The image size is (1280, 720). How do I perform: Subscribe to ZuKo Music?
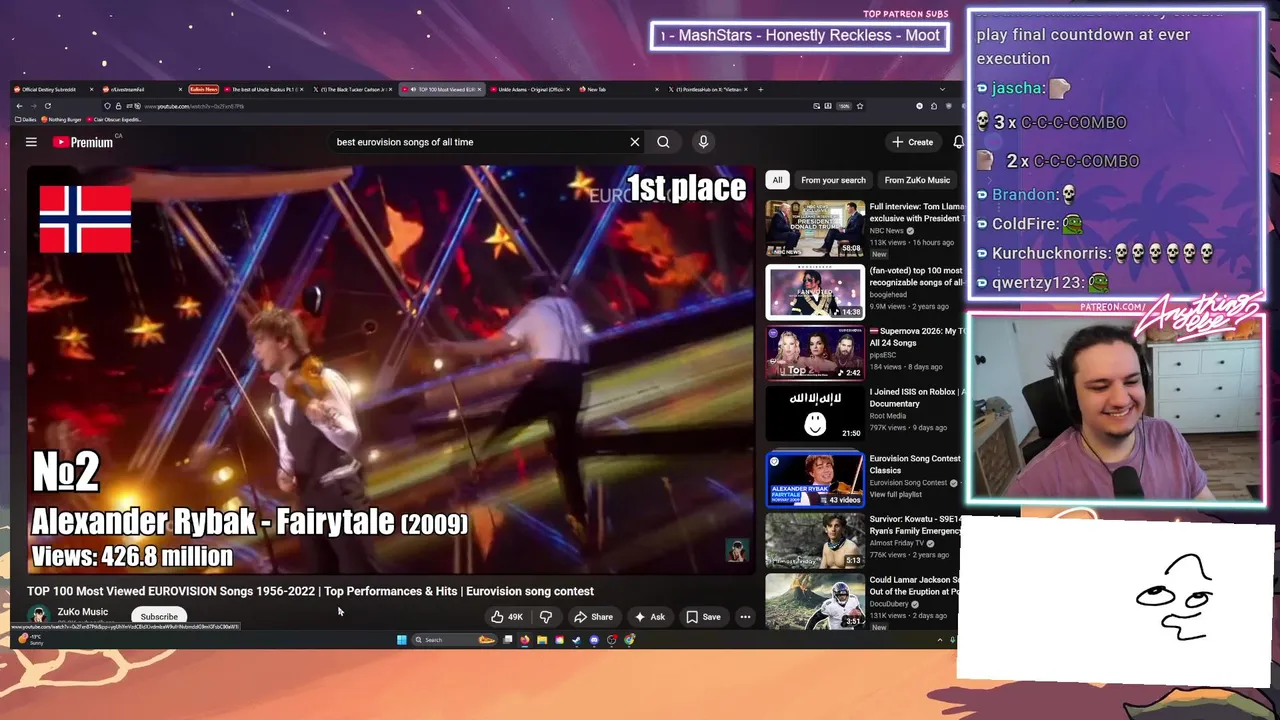tap(159, 617)
